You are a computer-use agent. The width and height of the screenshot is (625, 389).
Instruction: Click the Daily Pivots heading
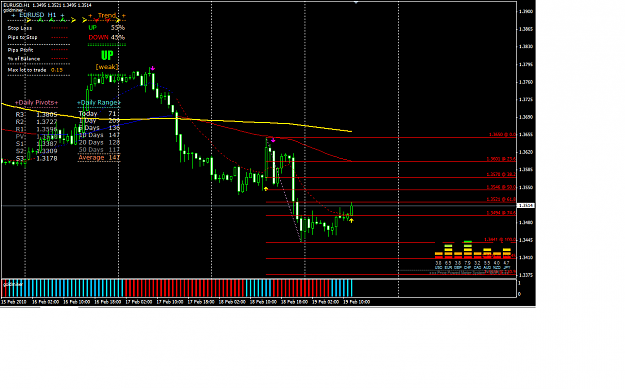[36, 102]
